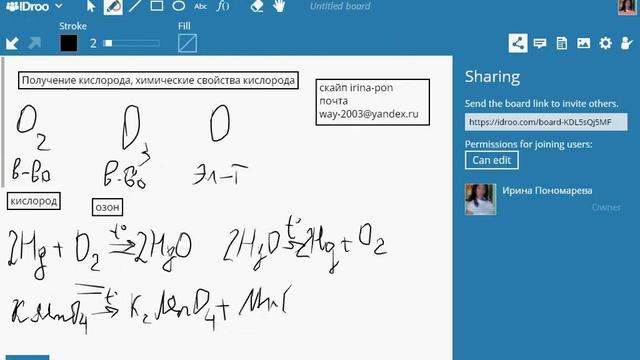640x360 pixels.
Task: Click the Fill label
Action: tap(184, 26)
